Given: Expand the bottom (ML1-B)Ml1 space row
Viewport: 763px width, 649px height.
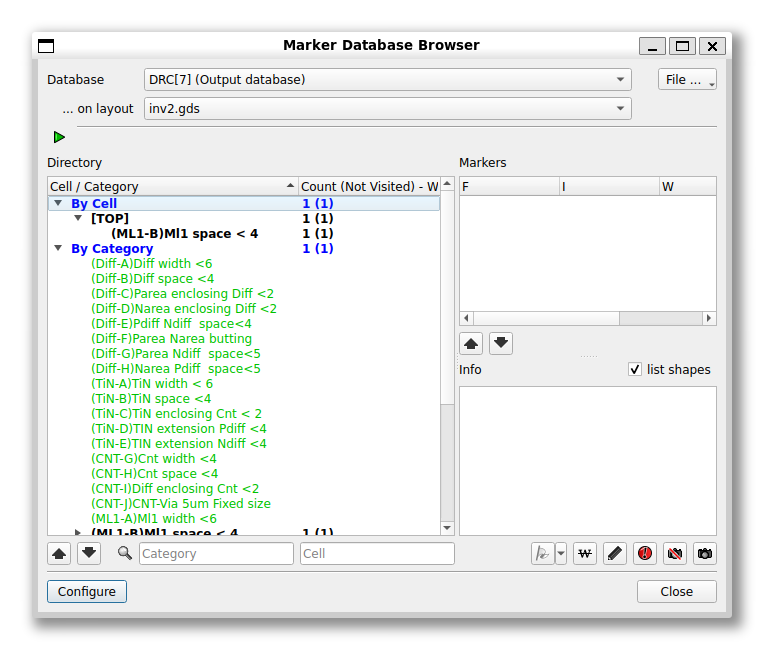Looking at the screenshot, I should tap(78, 532).
